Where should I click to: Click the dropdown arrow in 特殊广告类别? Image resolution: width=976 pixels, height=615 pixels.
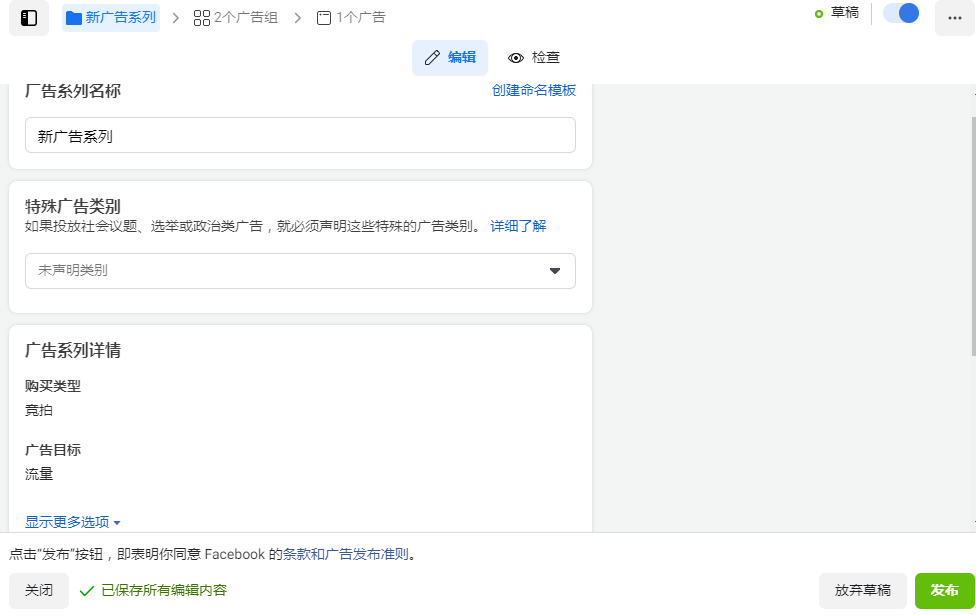click(555, 270)
